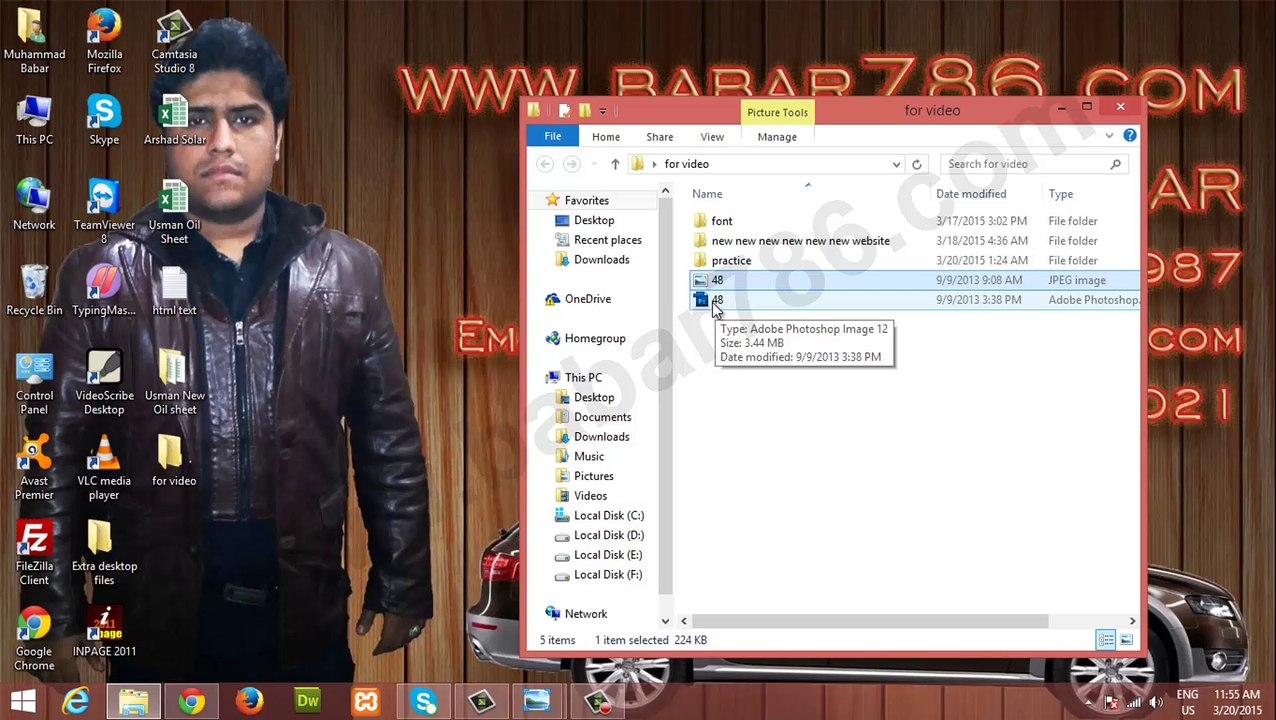The image size is (1276, 720).
Task: Select the 'new new new new new new website' folder
Action: click(801, 241)
